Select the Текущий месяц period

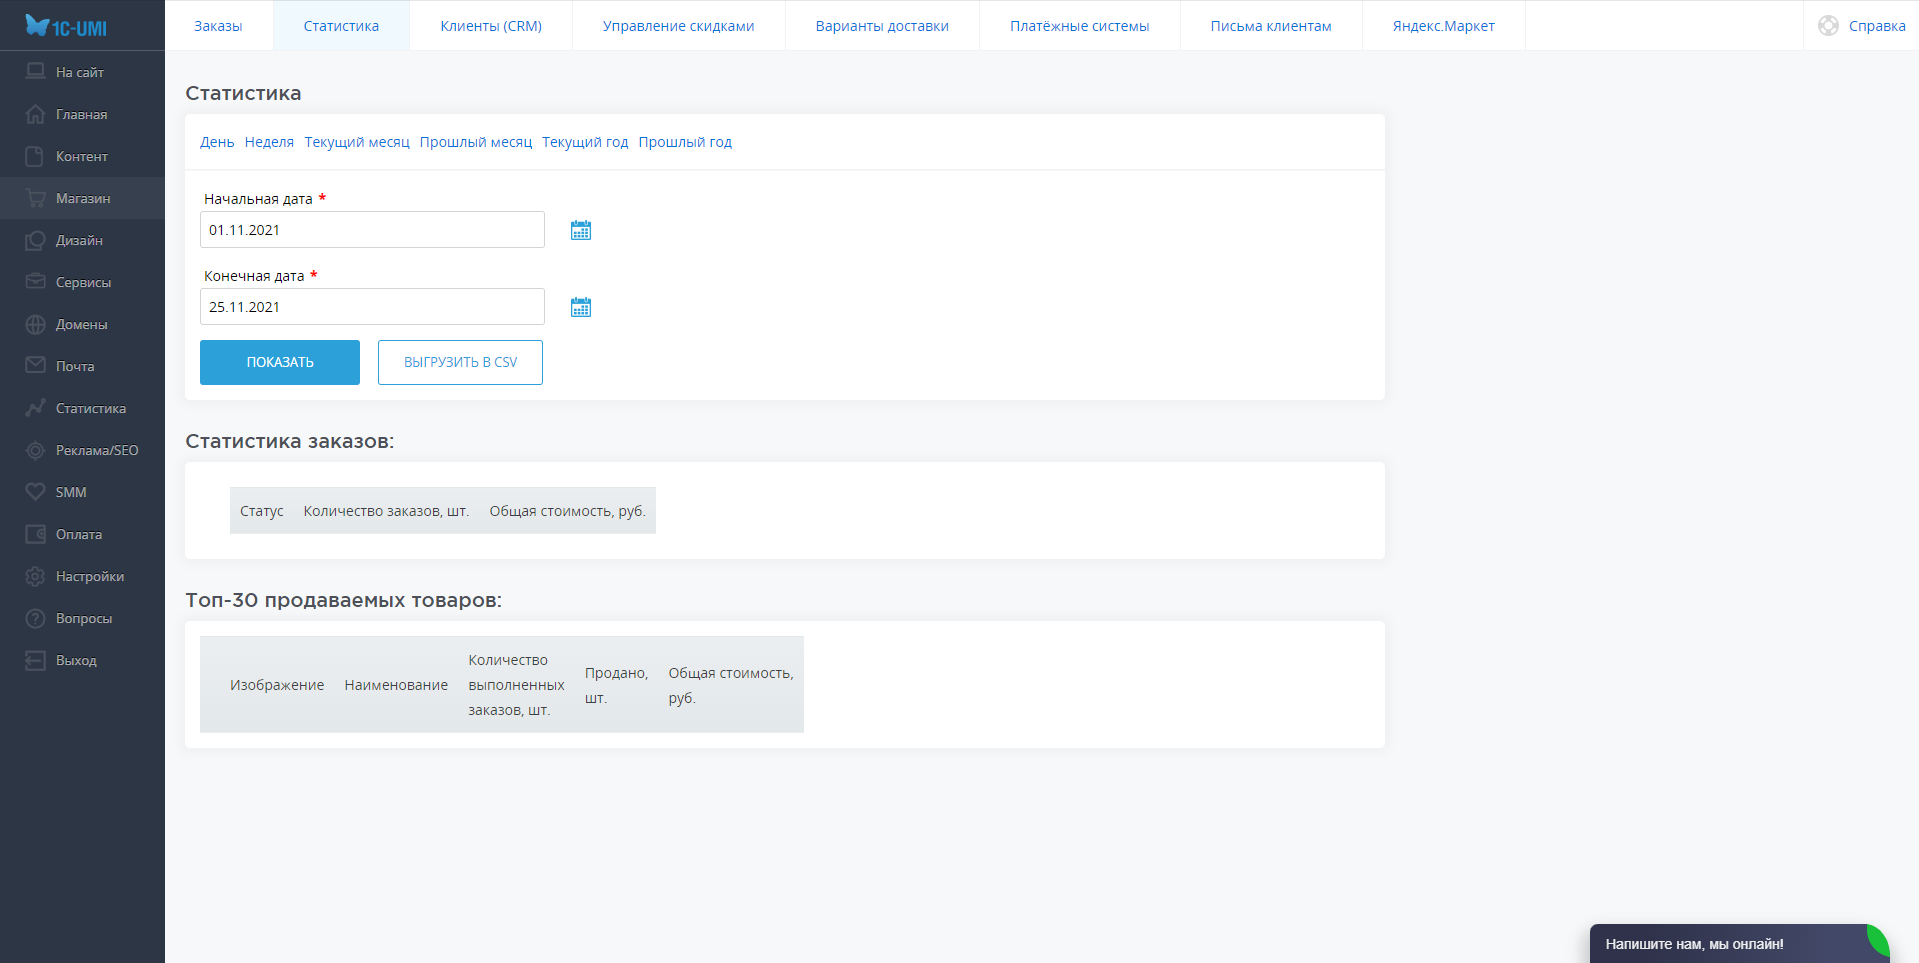coord(357,142)
